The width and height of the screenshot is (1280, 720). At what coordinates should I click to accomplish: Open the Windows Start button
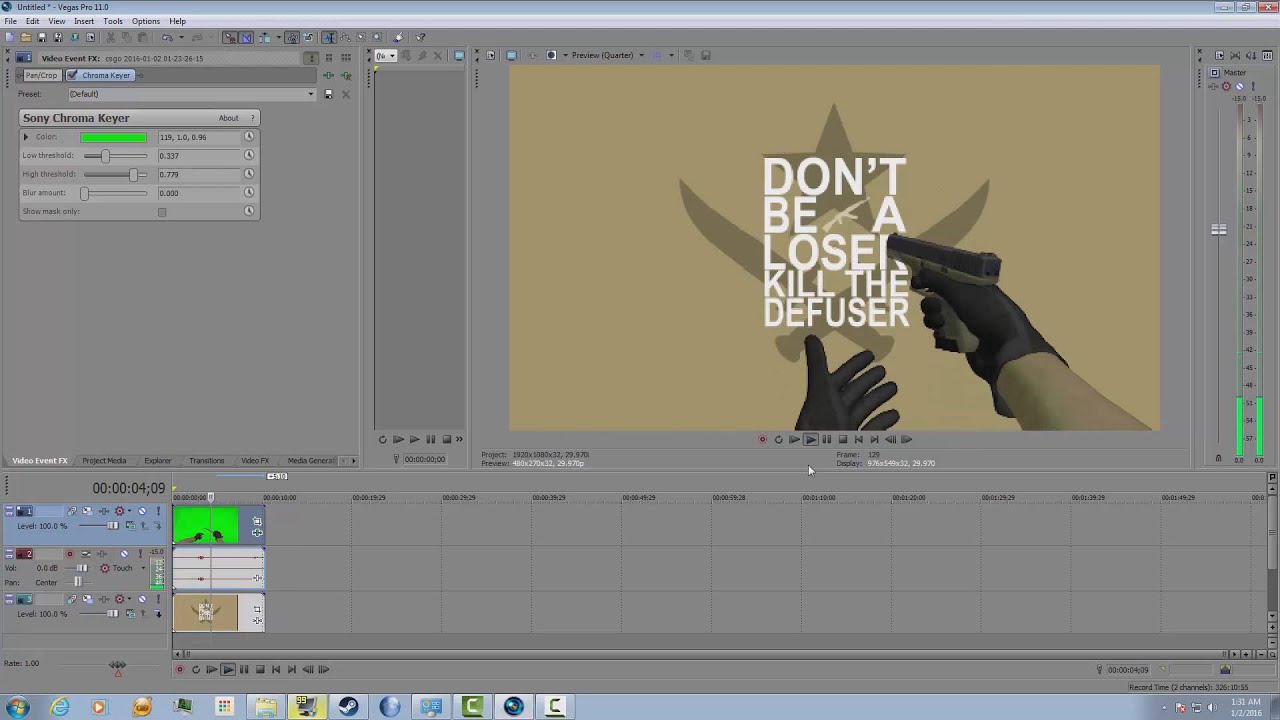point(17,707)
